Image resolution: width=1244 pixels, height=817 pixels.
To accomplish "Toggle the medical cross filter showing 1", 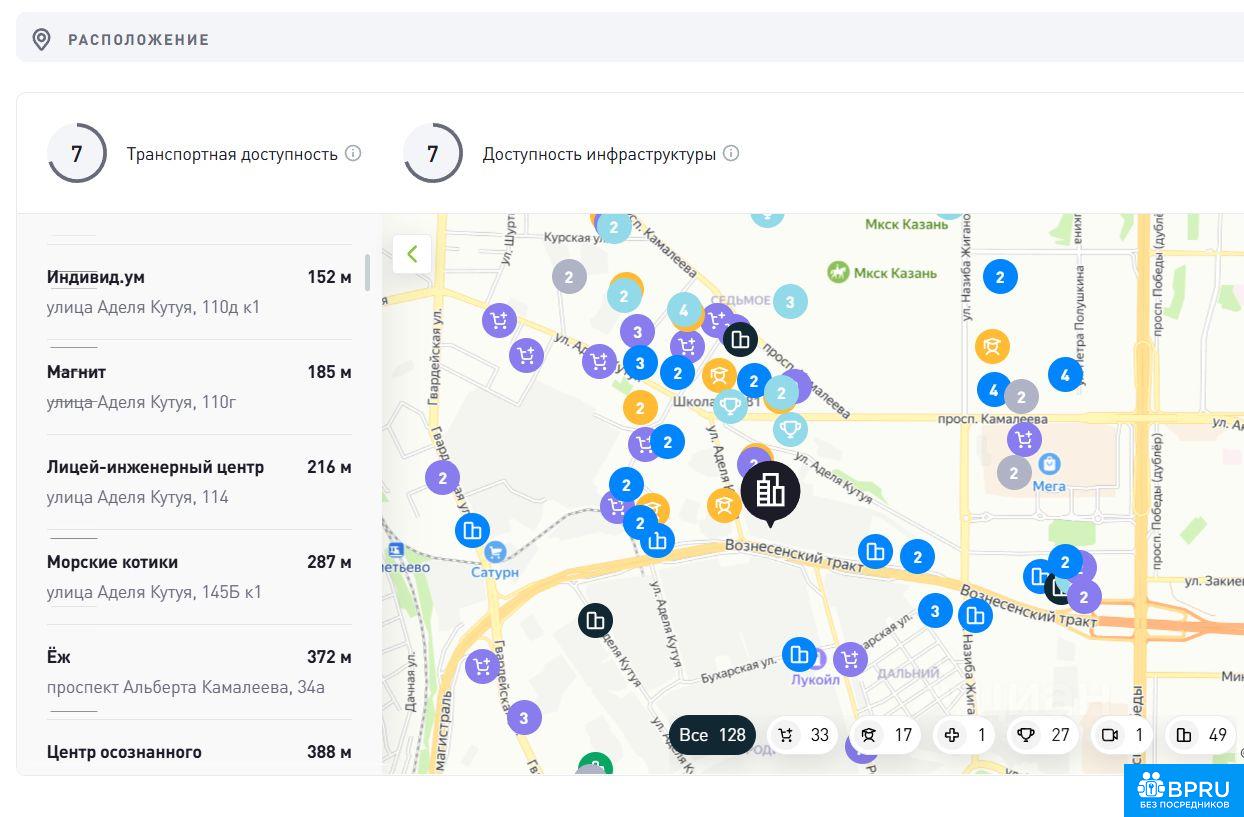I will pyautogui.click(x=965, y=735).
